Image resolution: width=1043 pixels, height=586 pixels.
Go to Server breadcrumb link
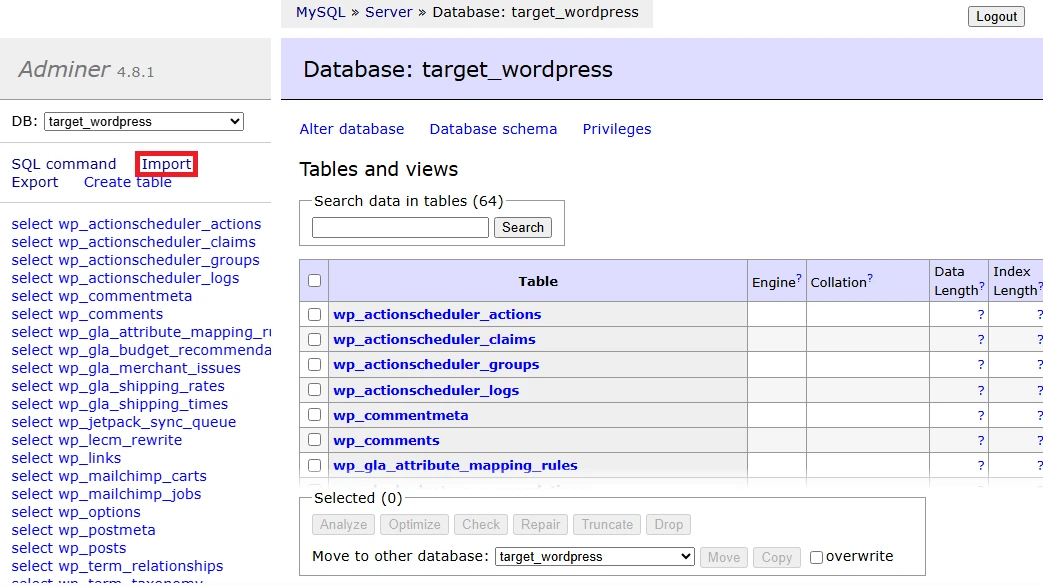click(x=388, y=12)
